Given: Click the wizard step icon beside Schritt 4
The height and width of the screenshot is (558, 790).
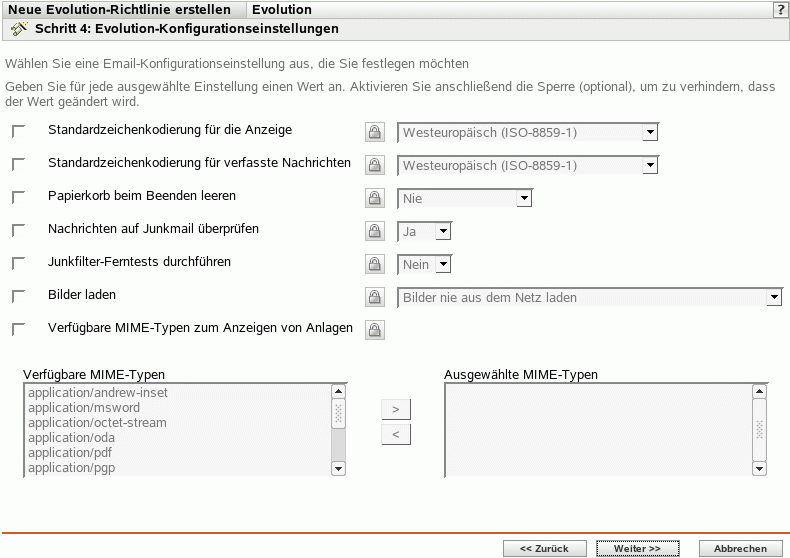Looking at the screenshot, I should tap(19, 29).
